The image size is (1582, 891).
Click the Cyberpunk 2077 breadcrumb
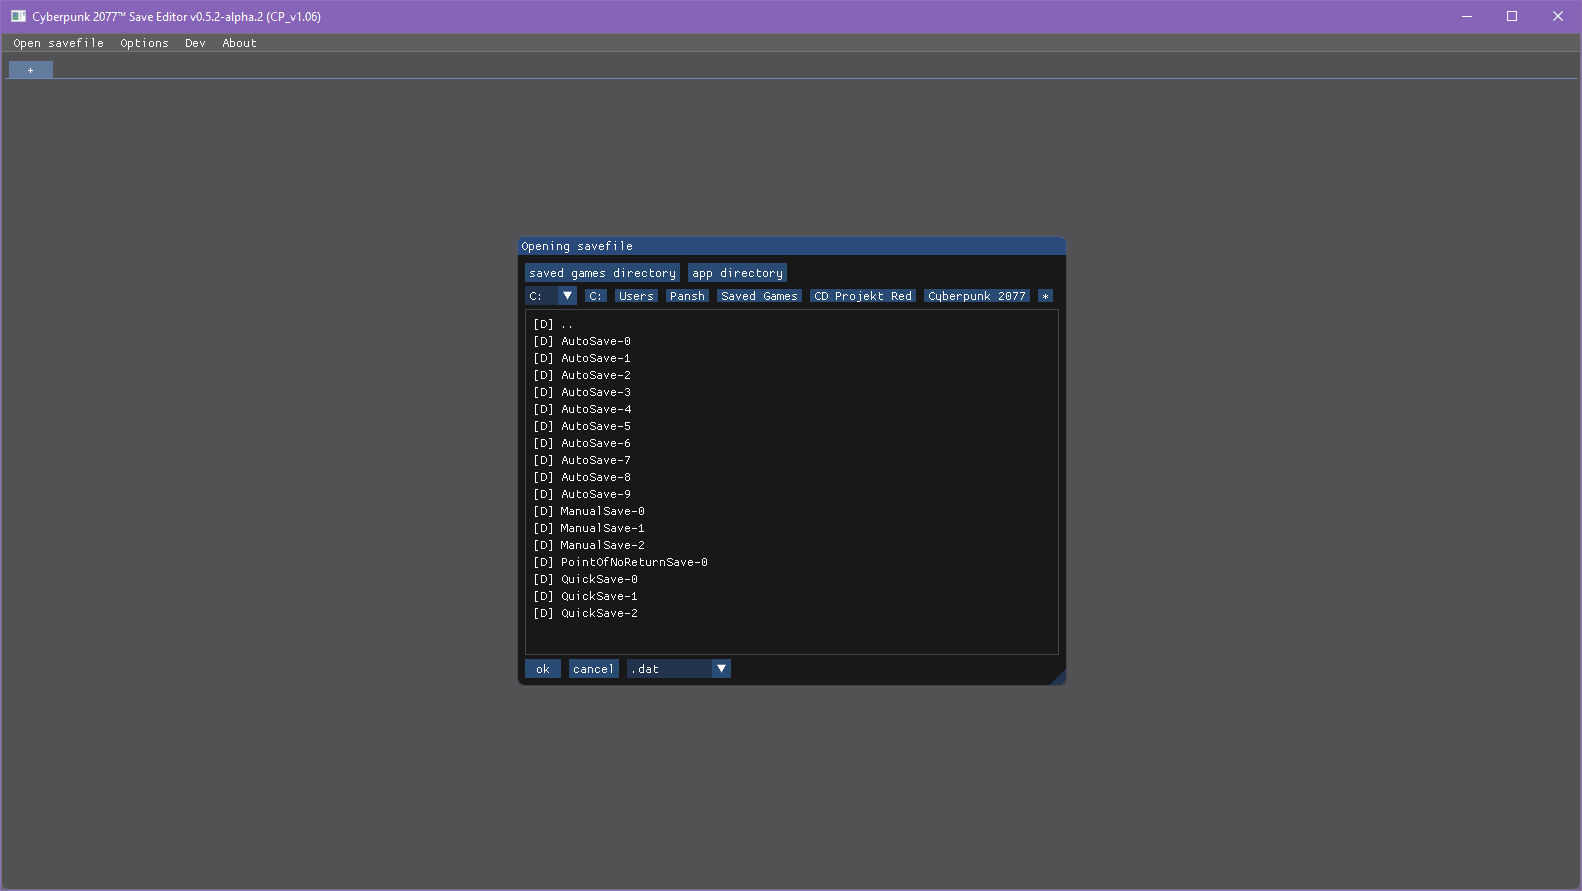(x=977, y=296)
